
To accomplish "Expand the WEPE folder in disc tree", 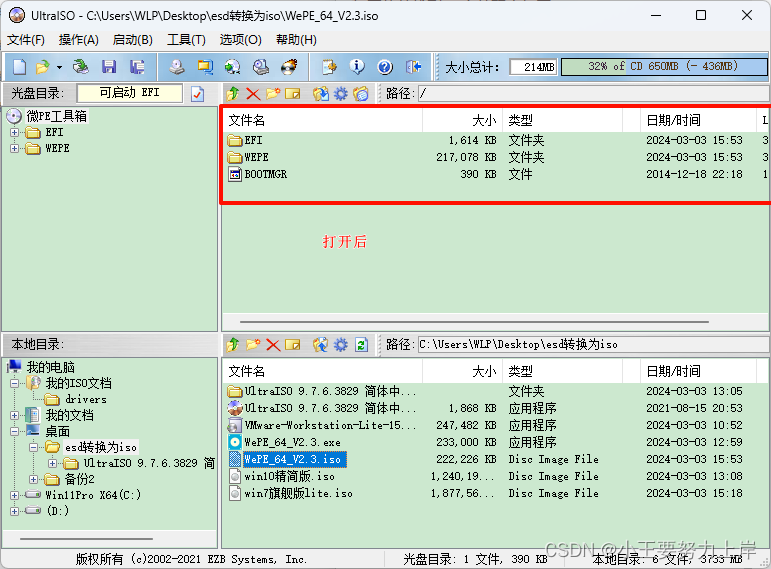I will tap(14, 148).
